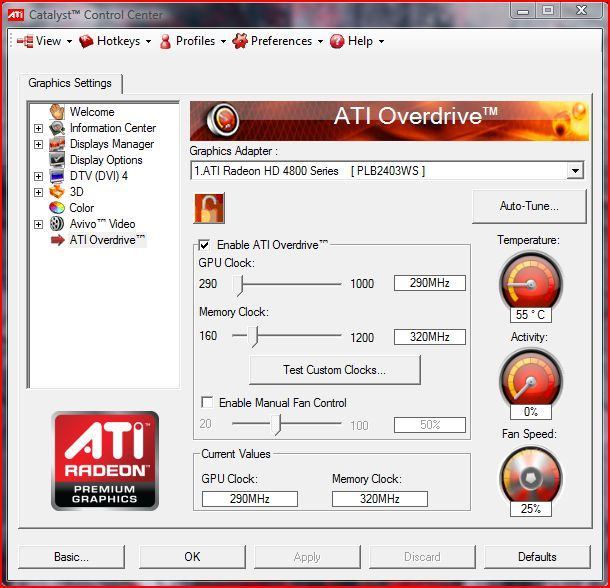Click the View menu icon
Screen dimensions: 610x588
click(25, 41)
